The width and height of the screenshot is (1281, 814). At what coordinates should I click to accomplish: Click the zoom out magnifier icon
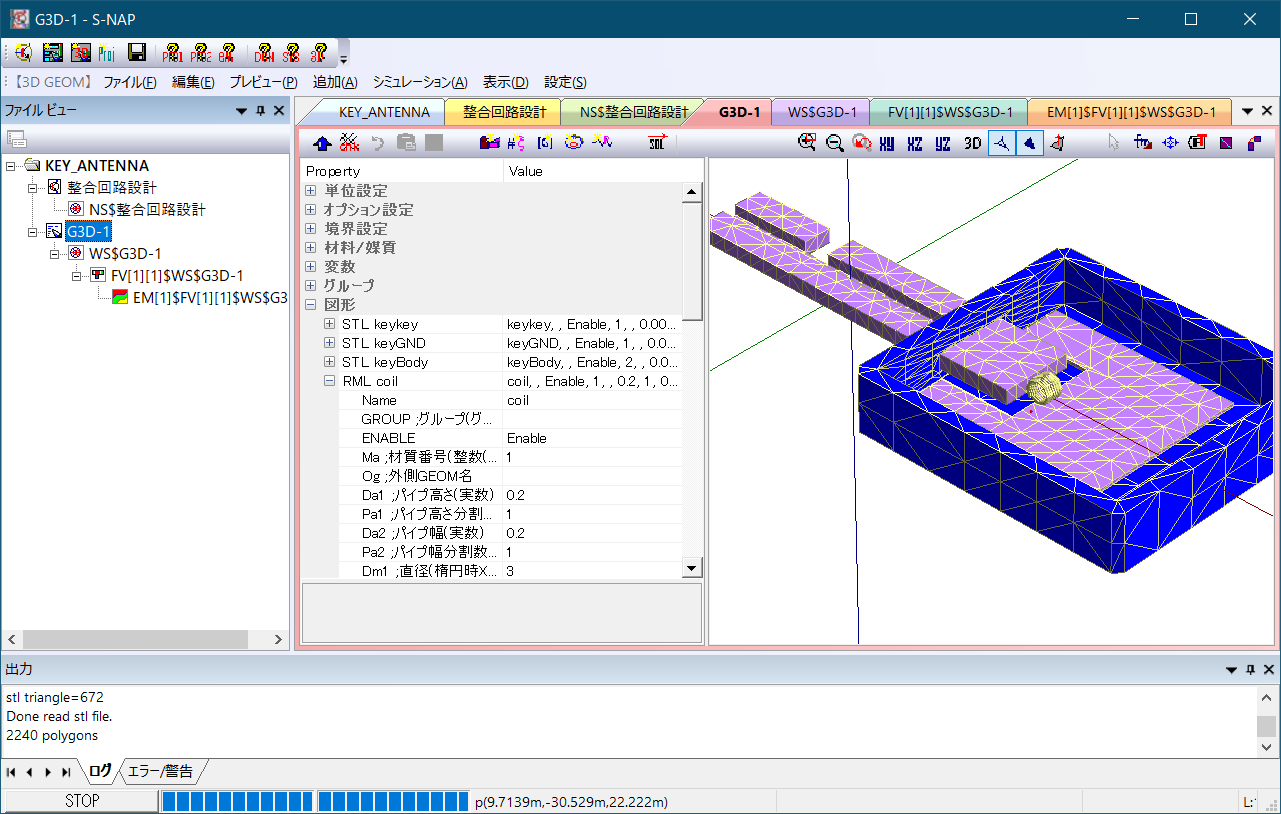(x=834, y=143)
